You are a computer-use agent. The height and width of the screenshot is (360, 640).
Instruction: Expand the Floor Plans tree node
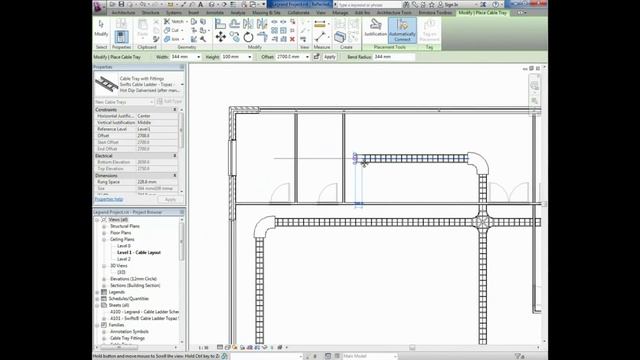(x=104, y=233)
